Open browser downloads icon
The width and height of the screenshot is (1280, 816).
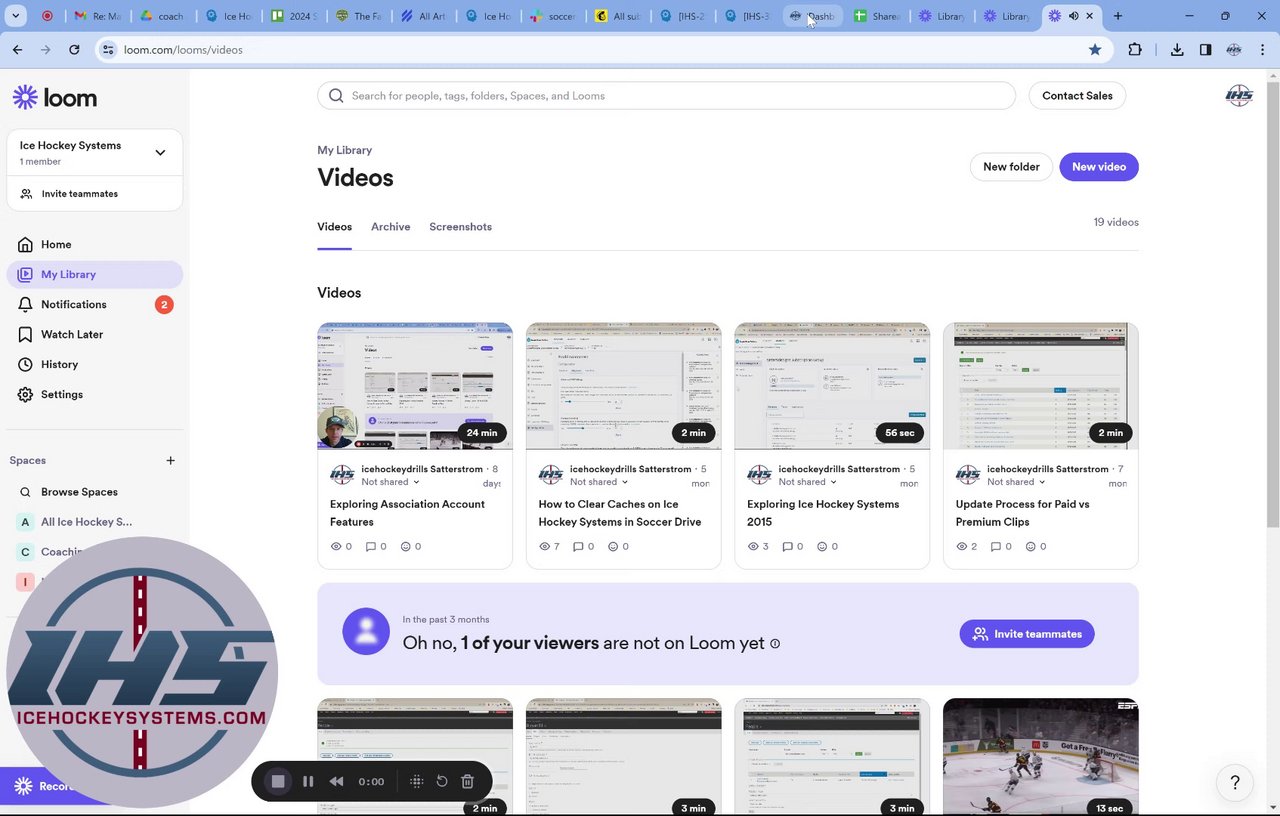1177,49
